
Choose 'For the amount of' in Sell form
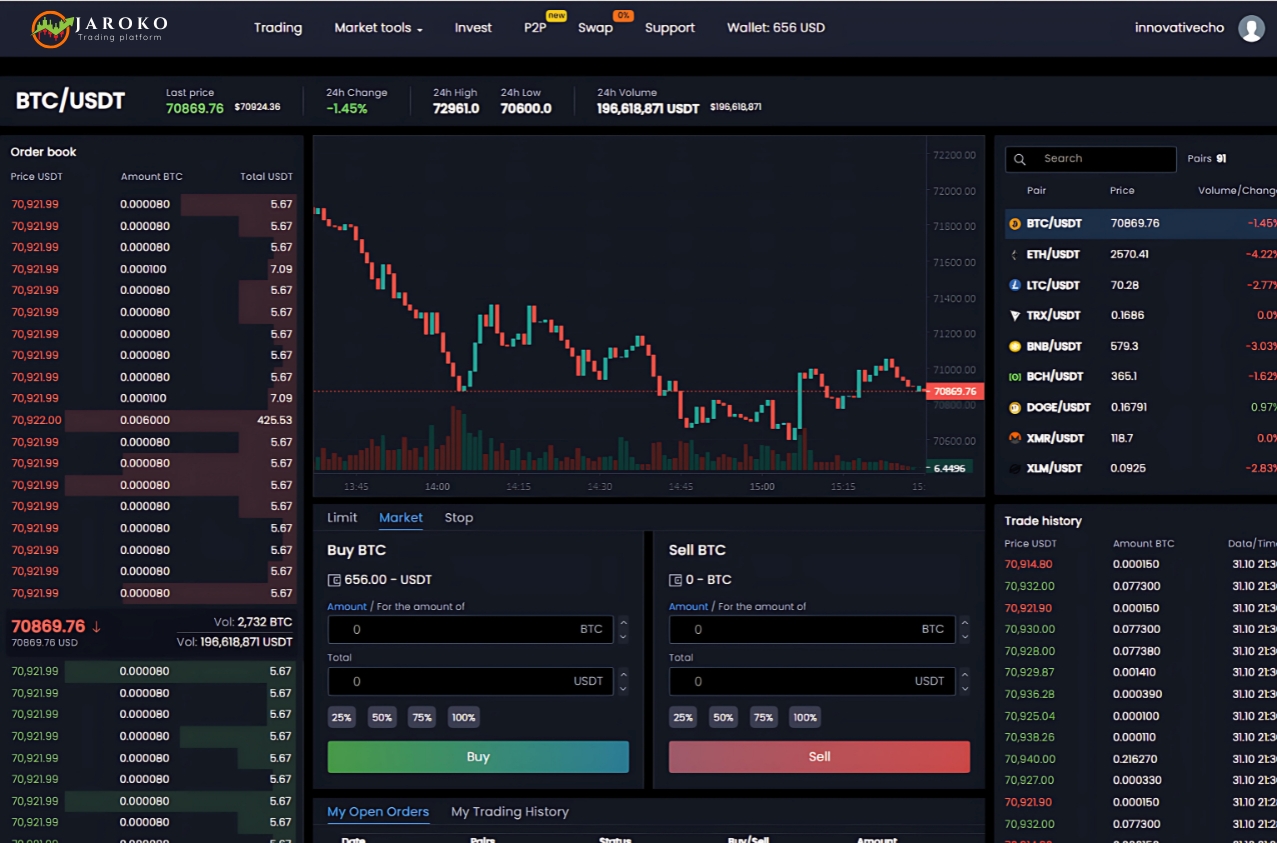[x=762, y=607]
